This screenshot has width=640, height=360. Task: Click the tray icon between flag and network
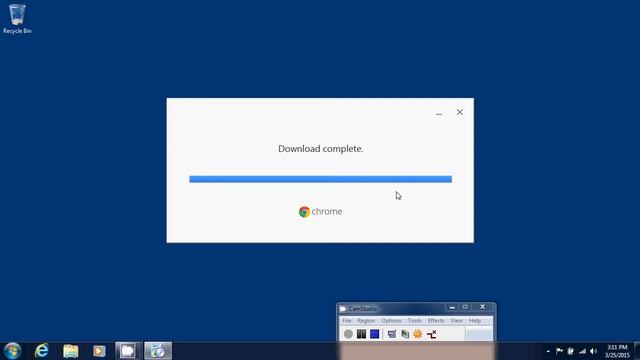571,351
